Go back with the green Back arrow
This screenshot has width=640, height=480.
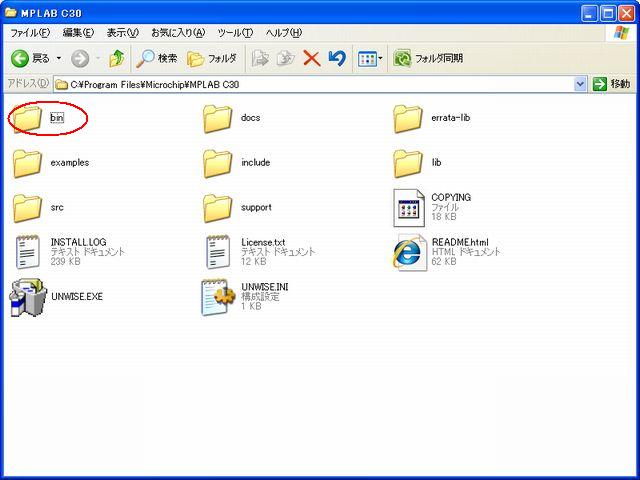29,59
